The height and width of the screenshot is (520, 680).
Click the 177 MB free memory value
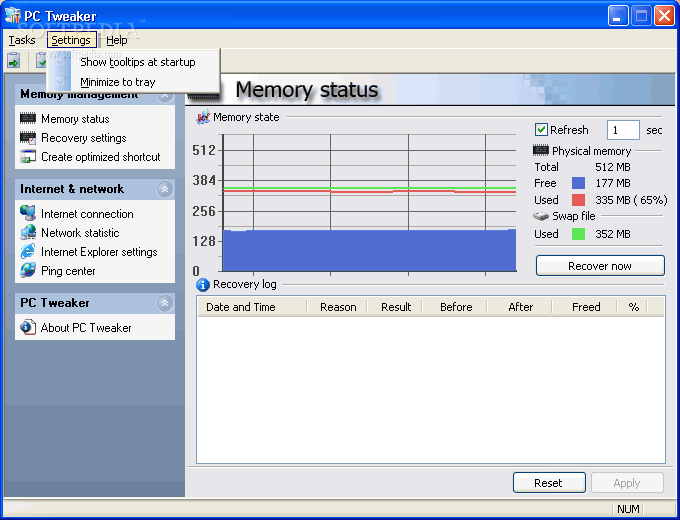click(x=612, y=183)
